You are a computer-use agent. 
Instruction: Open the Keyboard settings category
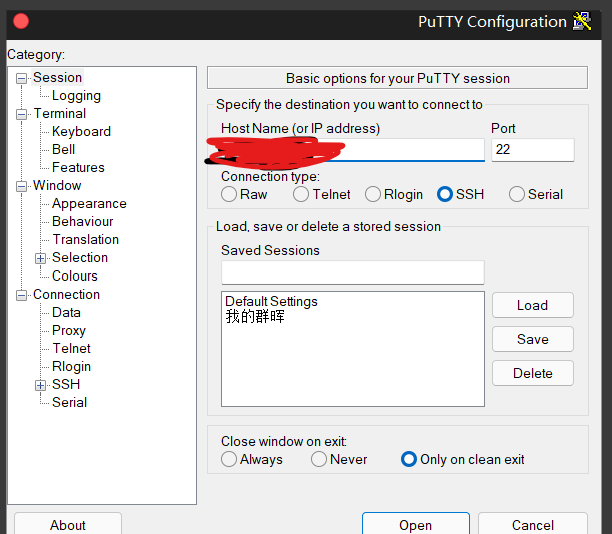tap(82, 132)
